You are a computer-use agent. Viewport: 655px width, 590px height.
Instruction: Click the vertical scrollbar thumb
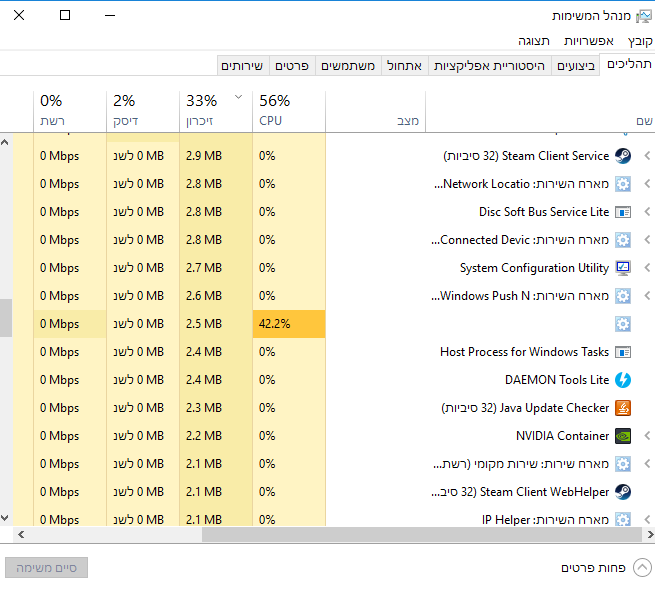pyautogui.click(x=6, y=318)
